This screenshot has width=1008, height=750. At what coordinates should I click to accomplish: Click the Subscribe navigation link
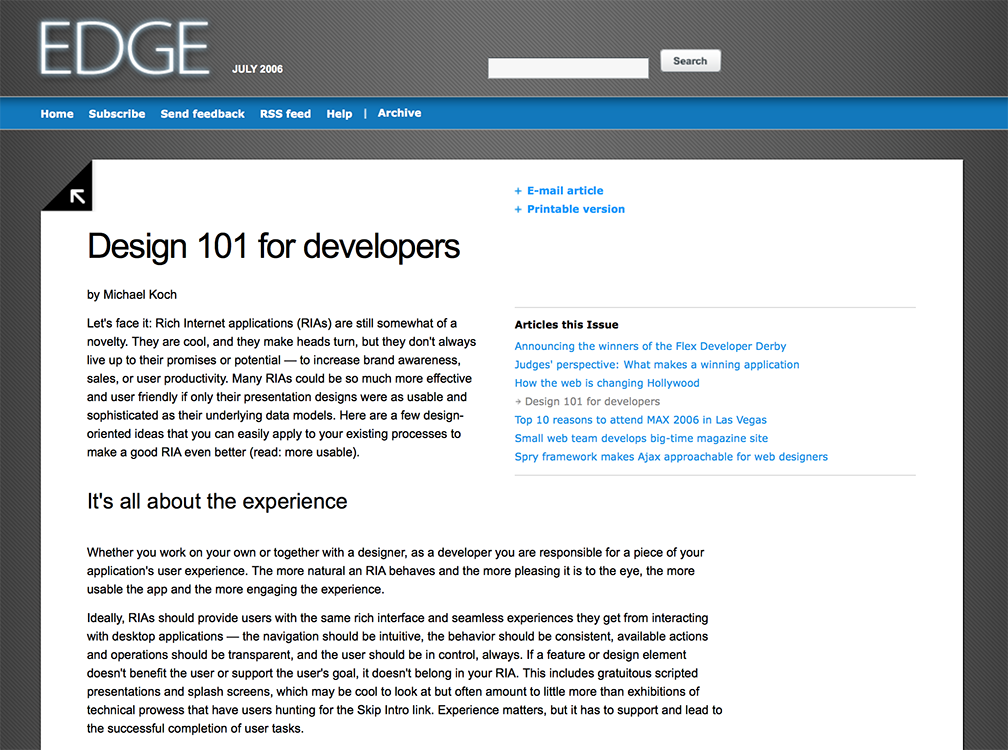pos(116,113)
